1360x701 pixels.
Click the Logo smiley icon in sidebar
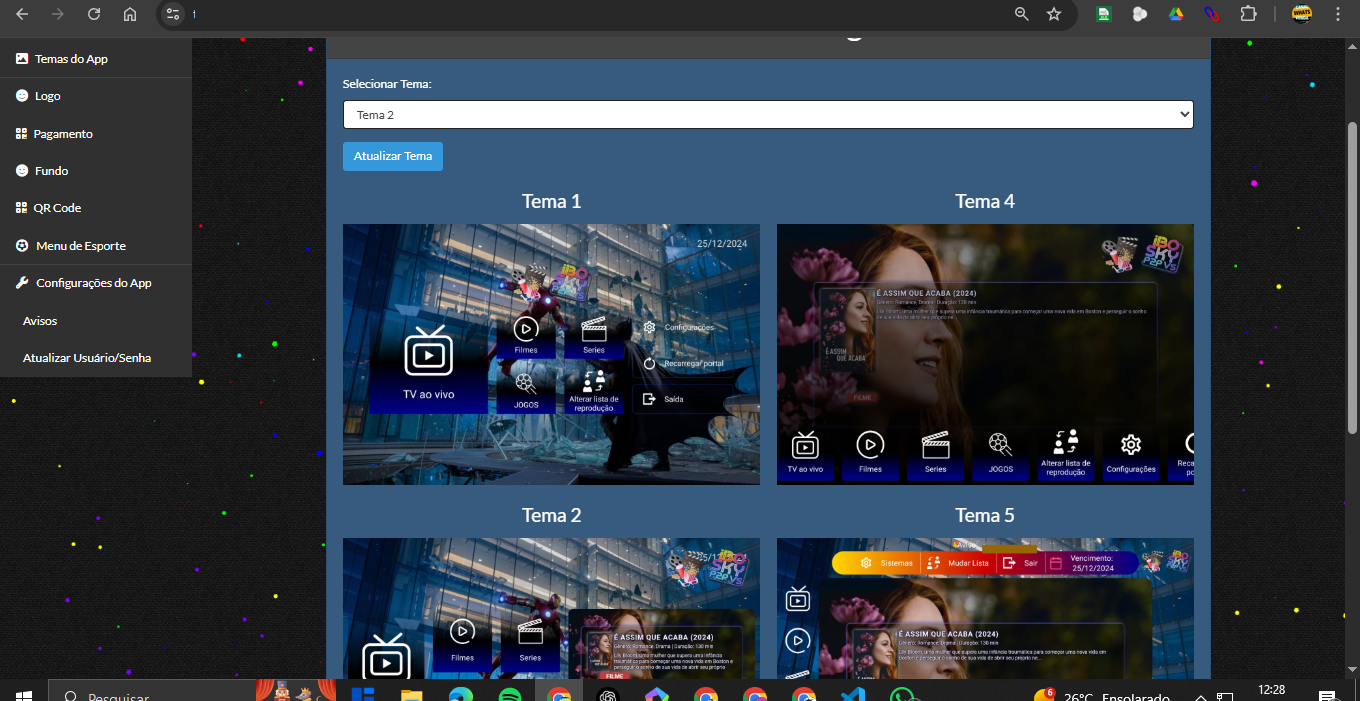tap(22, 95)
